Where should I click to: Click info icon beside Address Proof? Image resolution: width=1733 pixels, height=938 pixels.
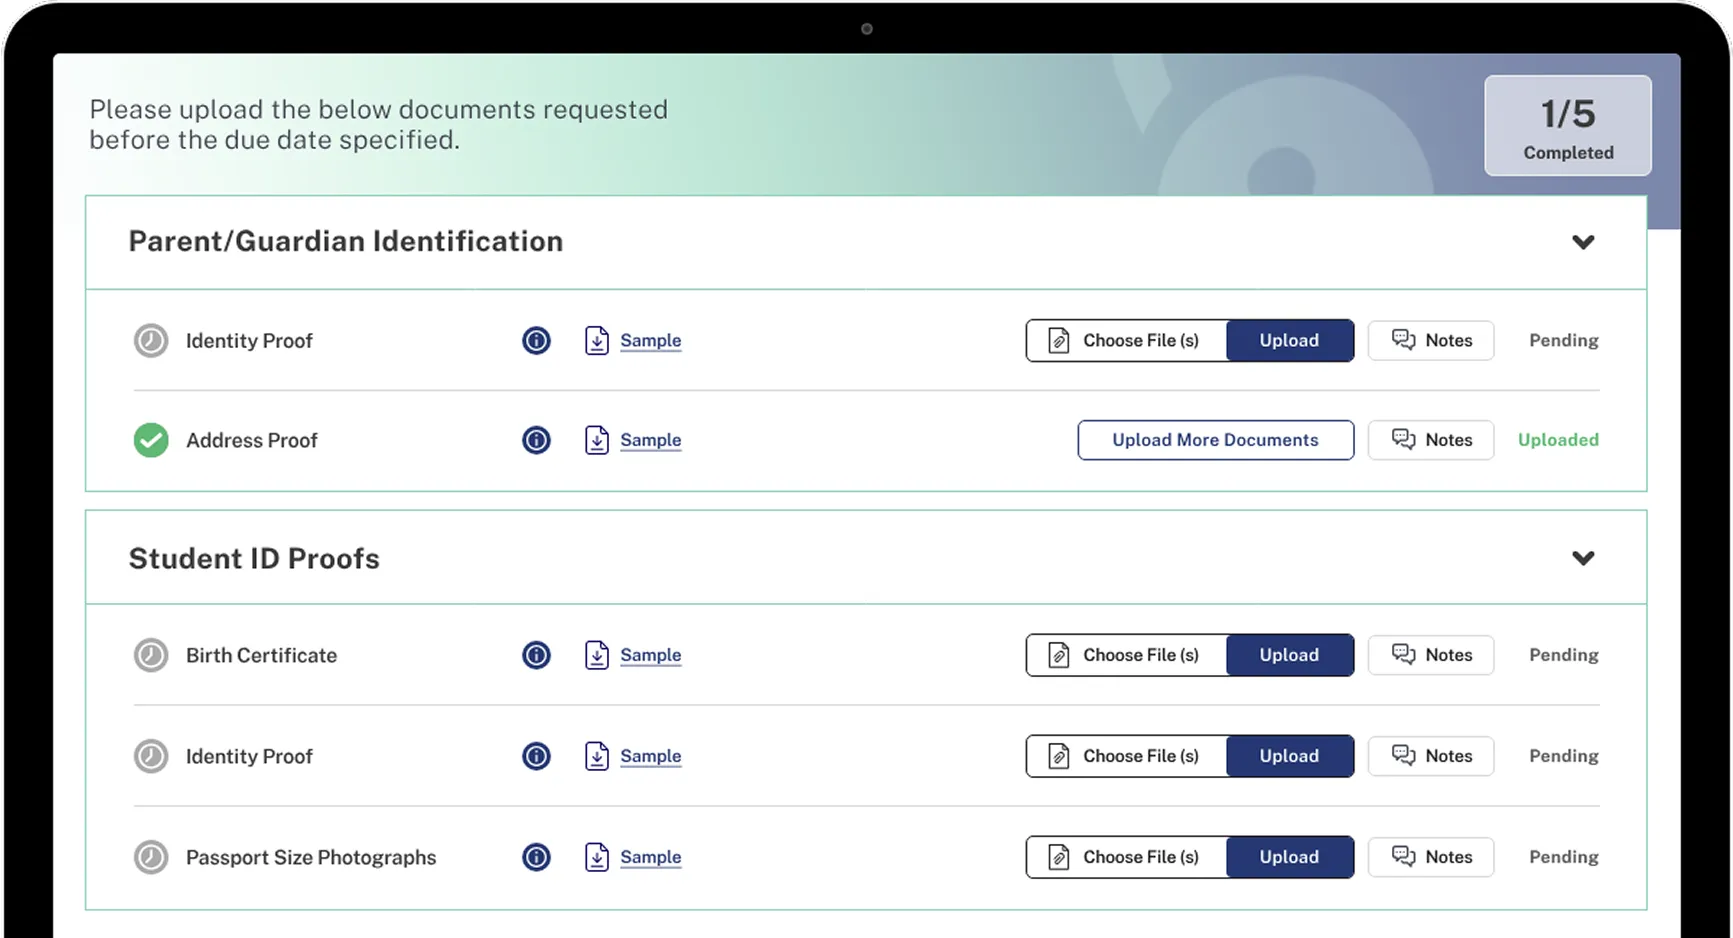tap(536, 440)
